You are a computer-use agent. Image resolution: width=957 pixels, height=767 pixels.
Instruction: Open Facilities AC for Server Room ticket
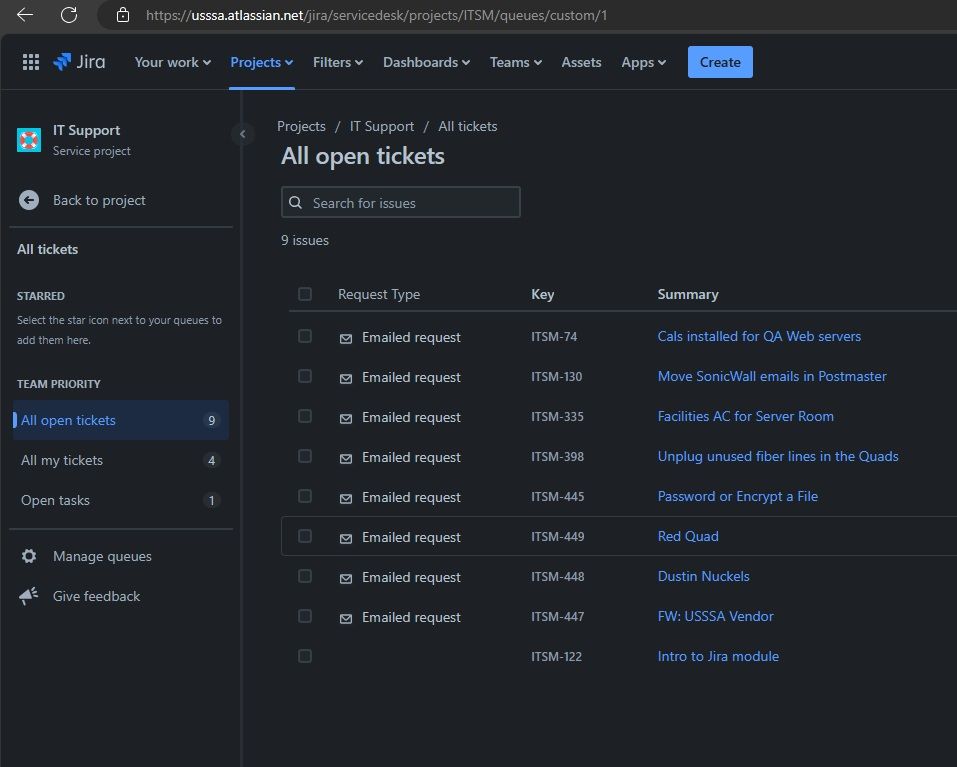click(745, 416)
